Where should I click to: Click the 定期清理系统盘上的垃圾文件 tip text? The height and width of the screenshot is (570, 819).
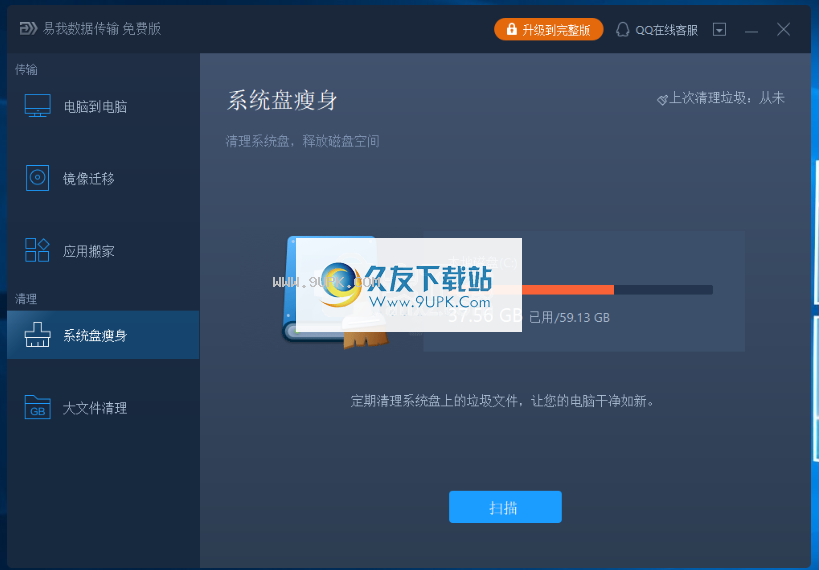pos(502,401)
